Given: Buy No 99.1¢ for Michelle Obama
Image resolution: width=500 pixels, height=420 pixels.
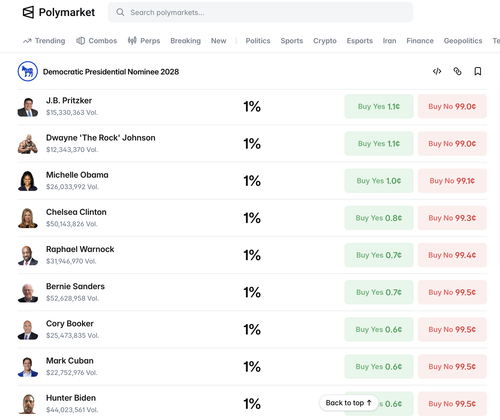Looking at the screenshot, I should (452, 181).
